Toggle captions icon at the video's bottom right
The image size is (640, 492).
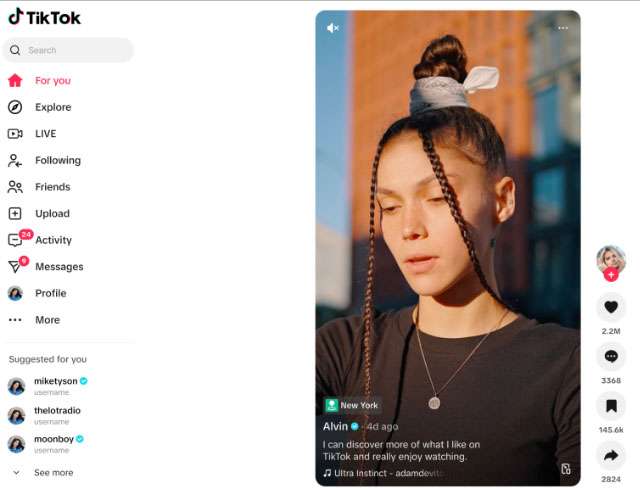(565, 469)
